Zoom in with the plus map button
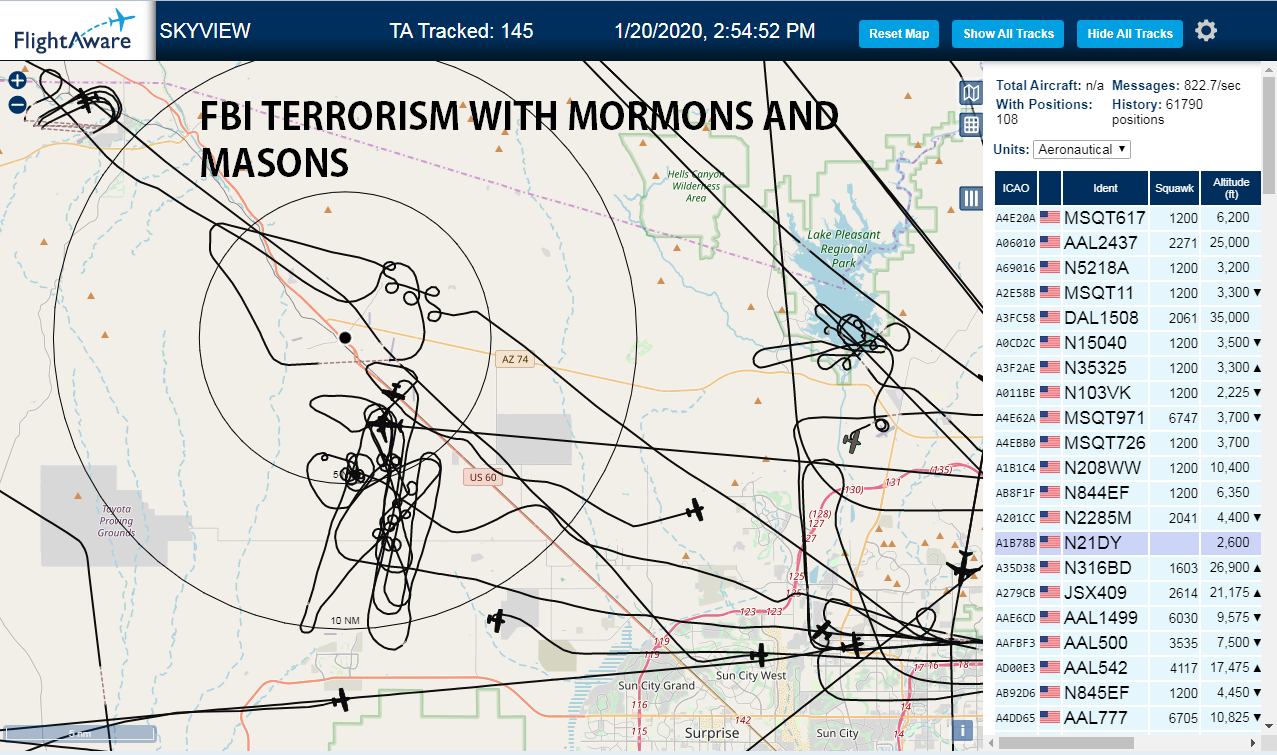 coord(17,81)
